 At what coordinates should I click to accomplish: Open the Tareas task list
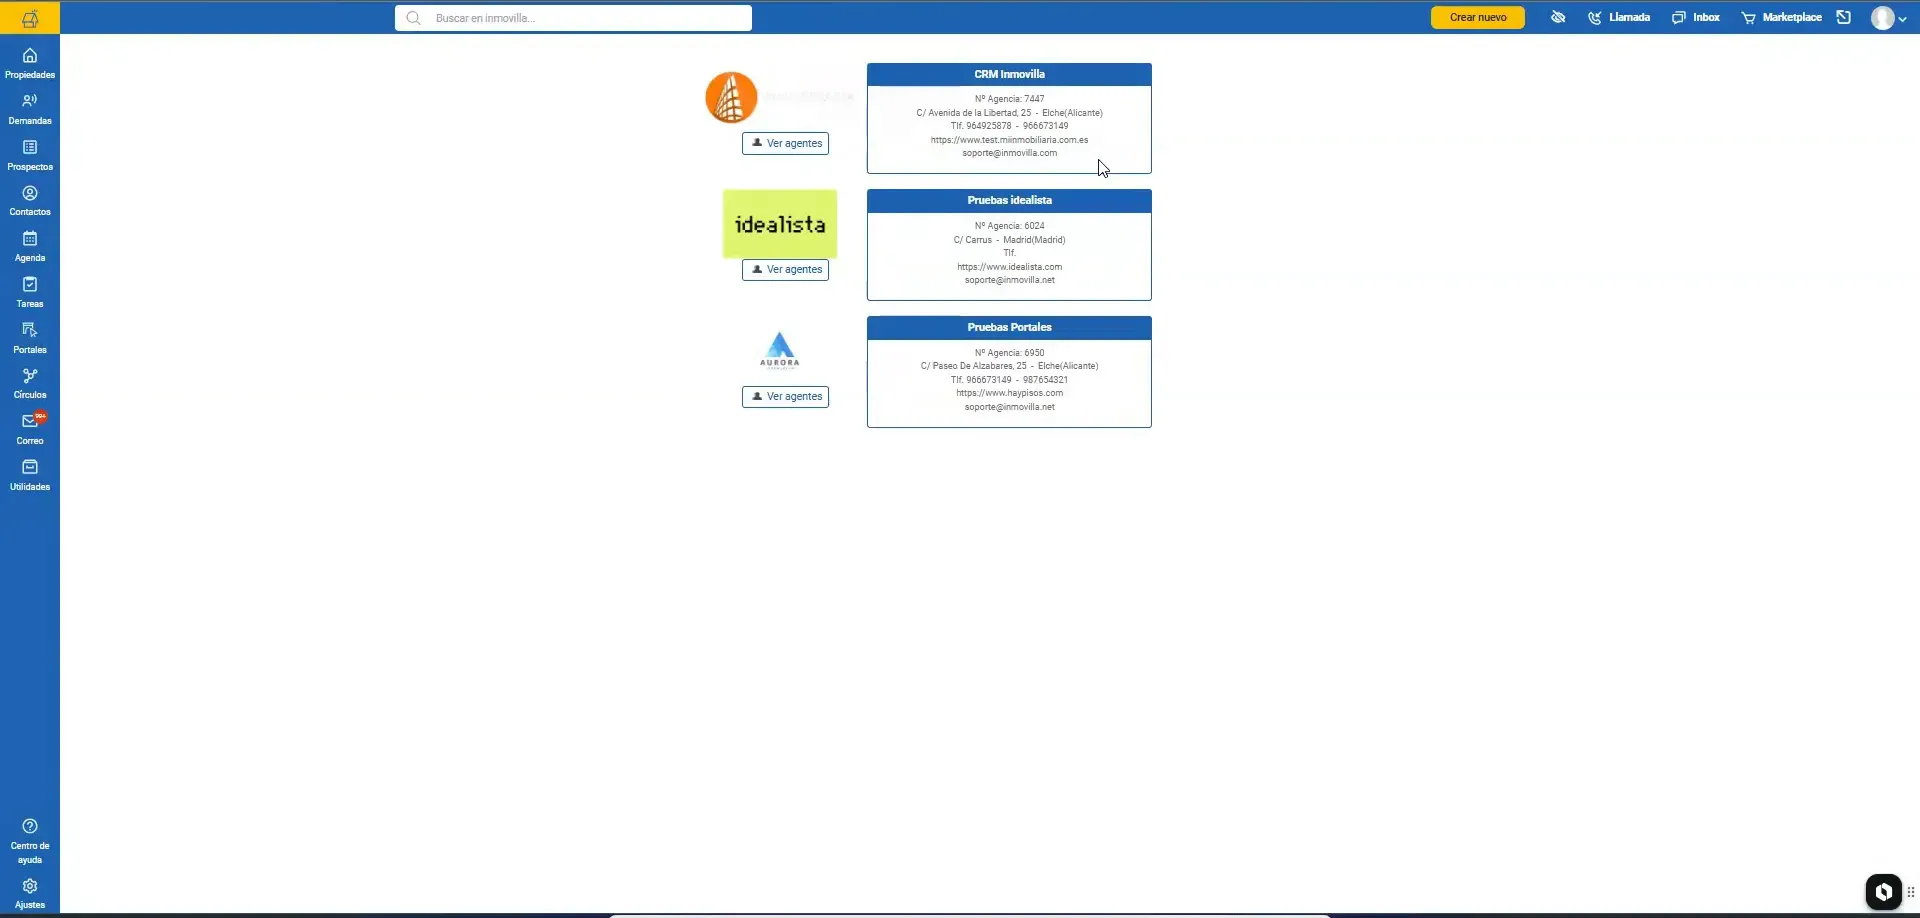tap(30, 293)
